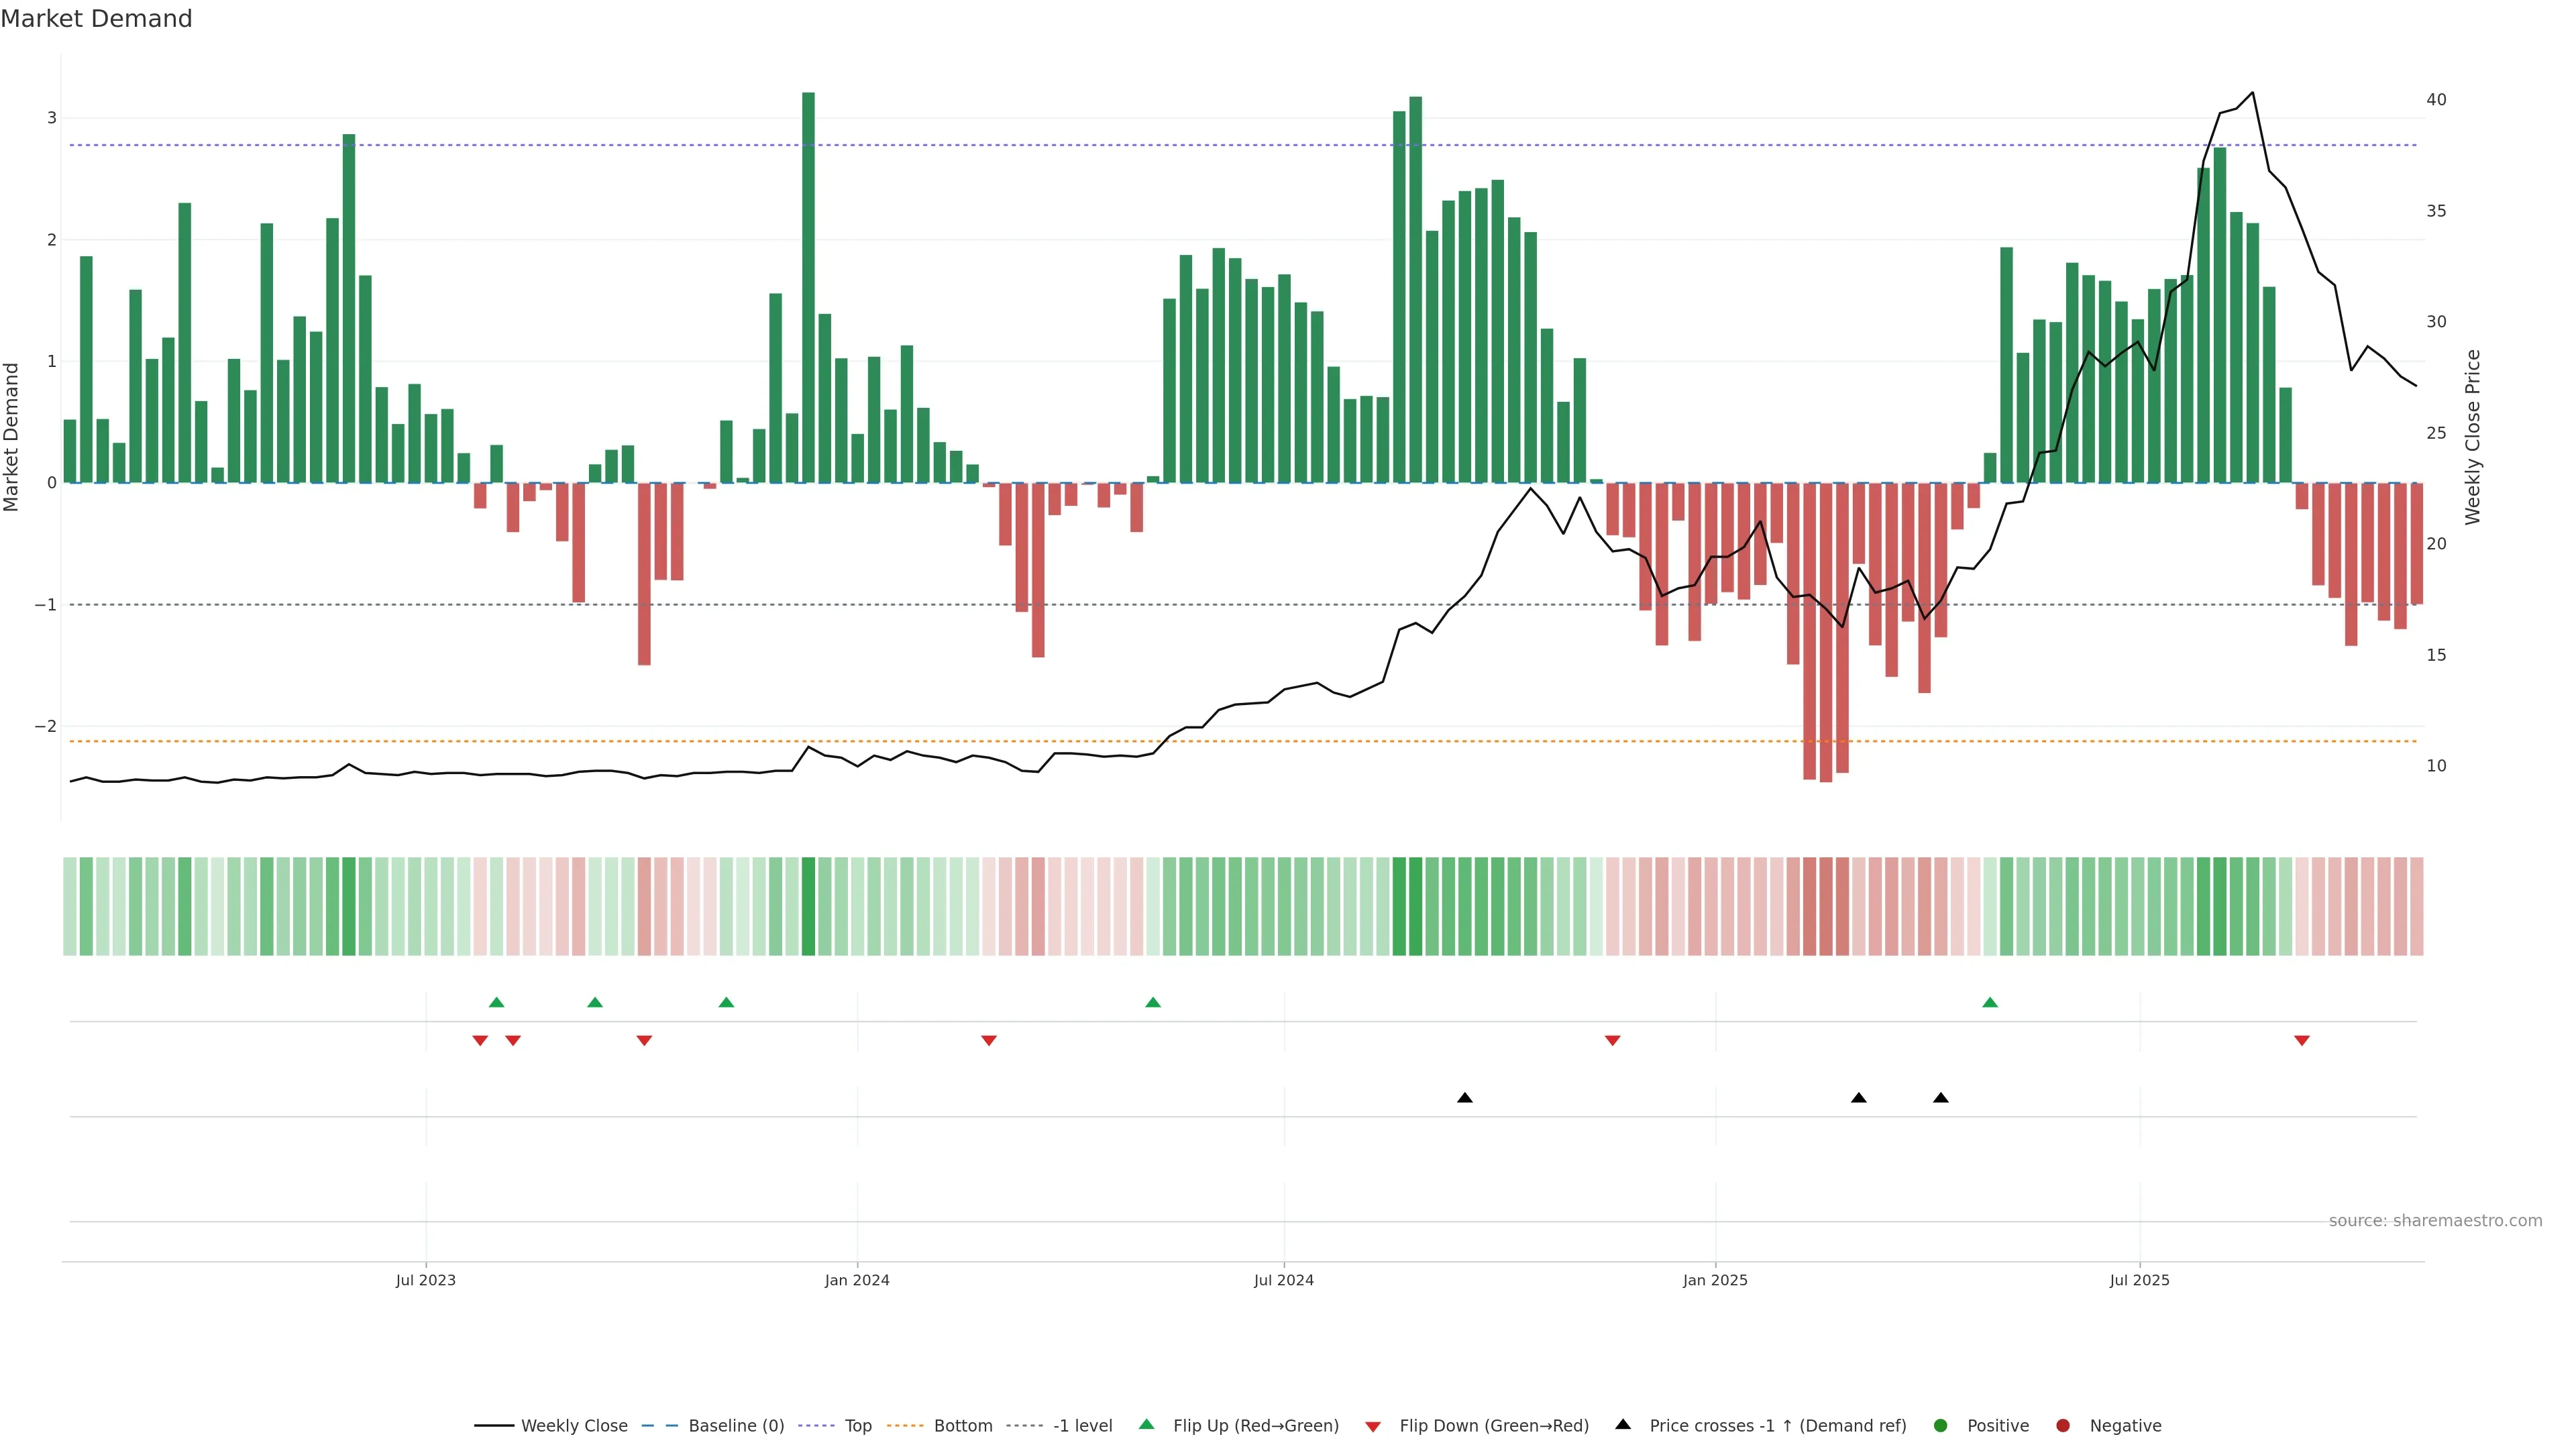Click the source: sharemaestro.com text

[x=2435, y=1221]
